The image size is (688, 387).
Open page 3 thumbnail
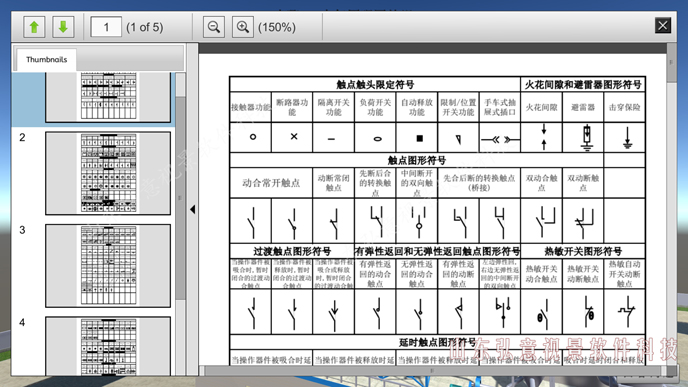pyautogui.click(x=108, y=266)
